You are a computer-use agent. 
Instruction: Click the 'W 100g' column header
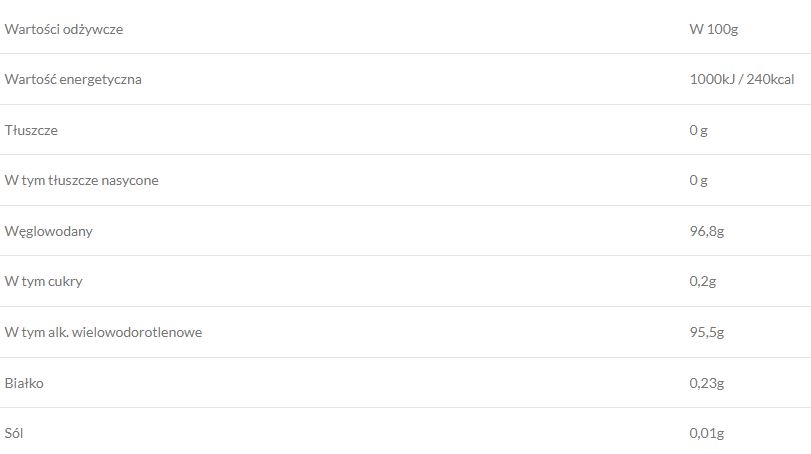coord(713,29)
